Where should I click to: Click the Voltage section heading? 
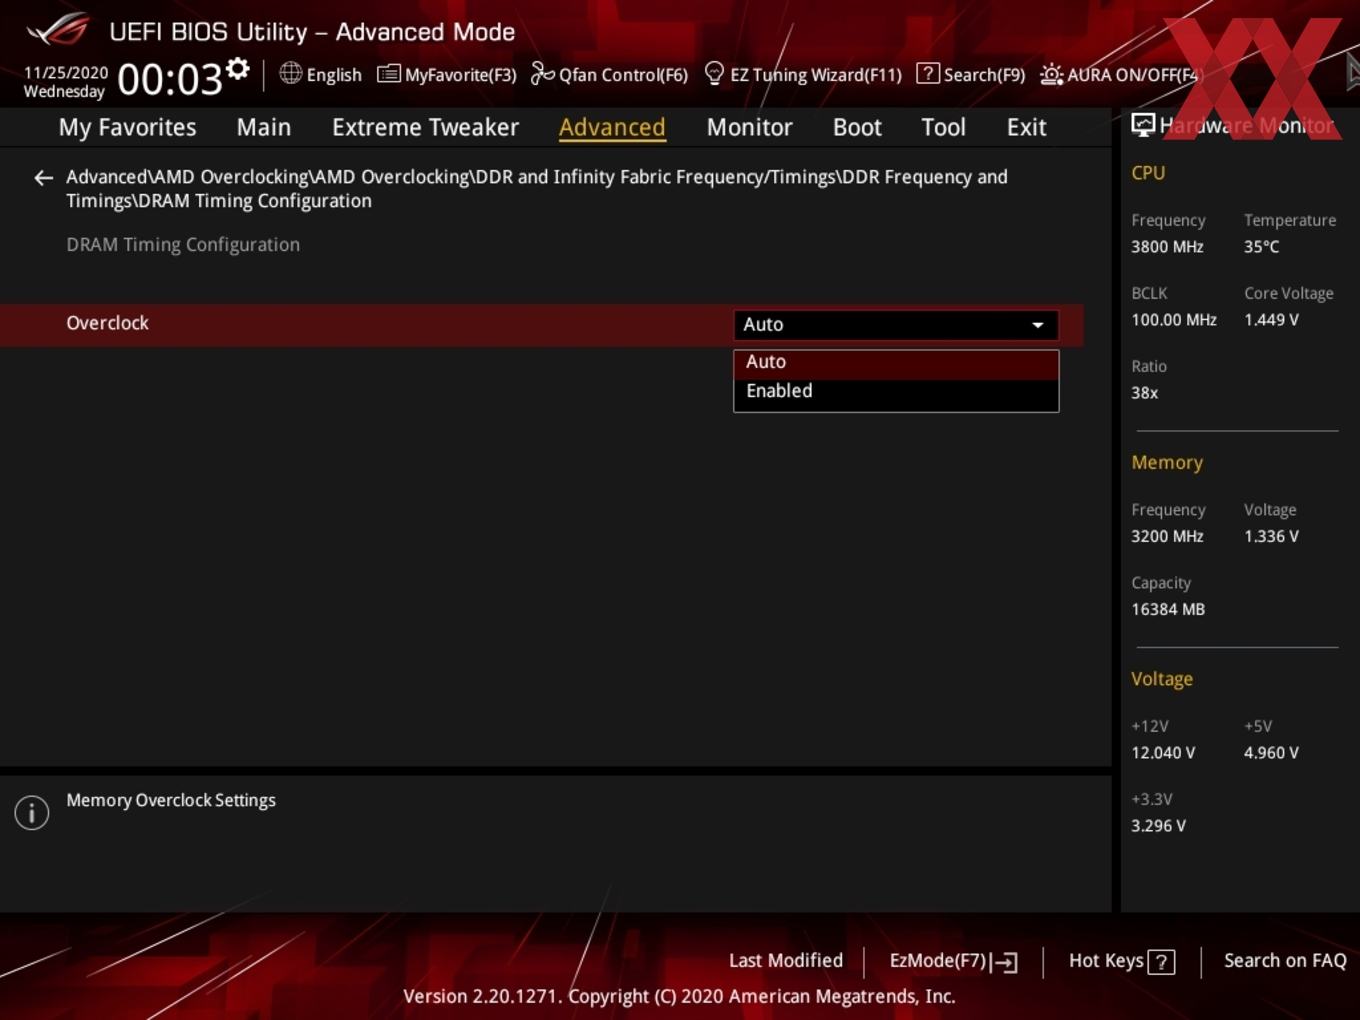click(x=1162, y=678)
